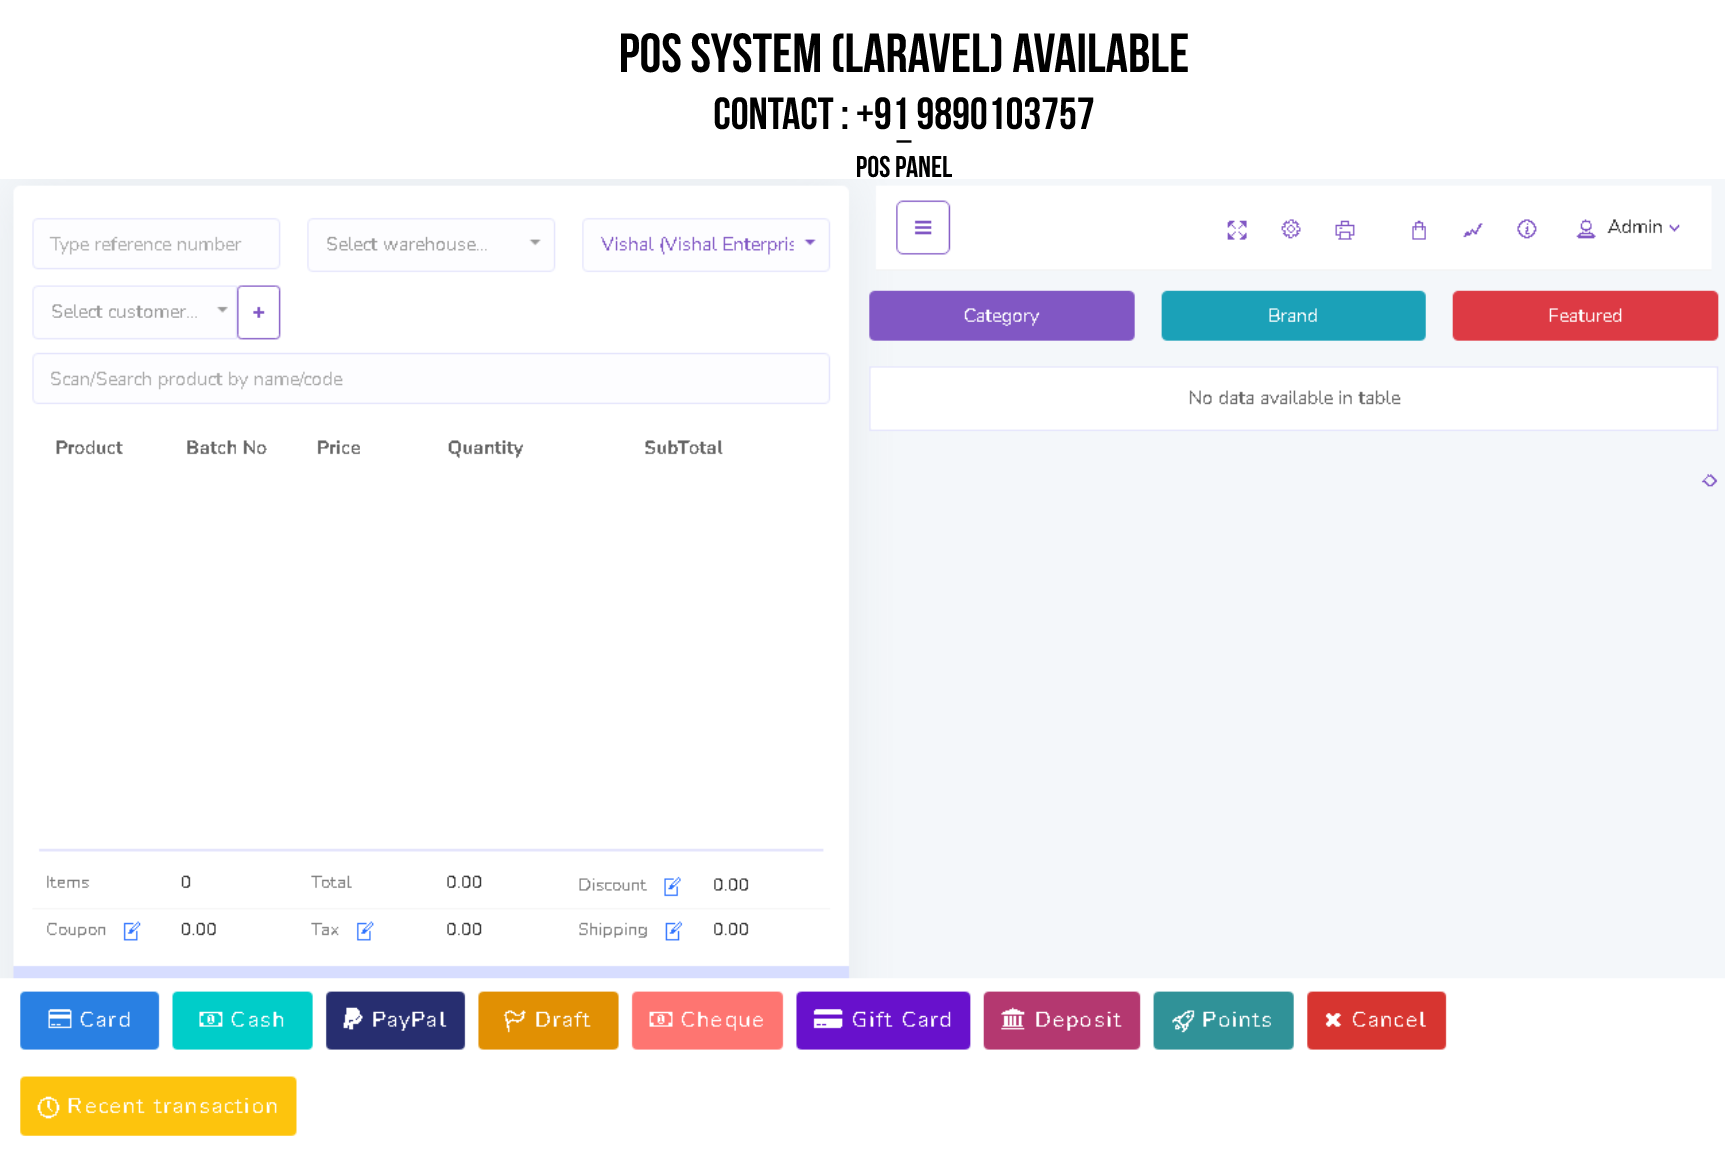This screenshot has height=1149, width=1725.
Task: Add new customer with plus button
Action: pyautogui.click(x=259, y=312)
